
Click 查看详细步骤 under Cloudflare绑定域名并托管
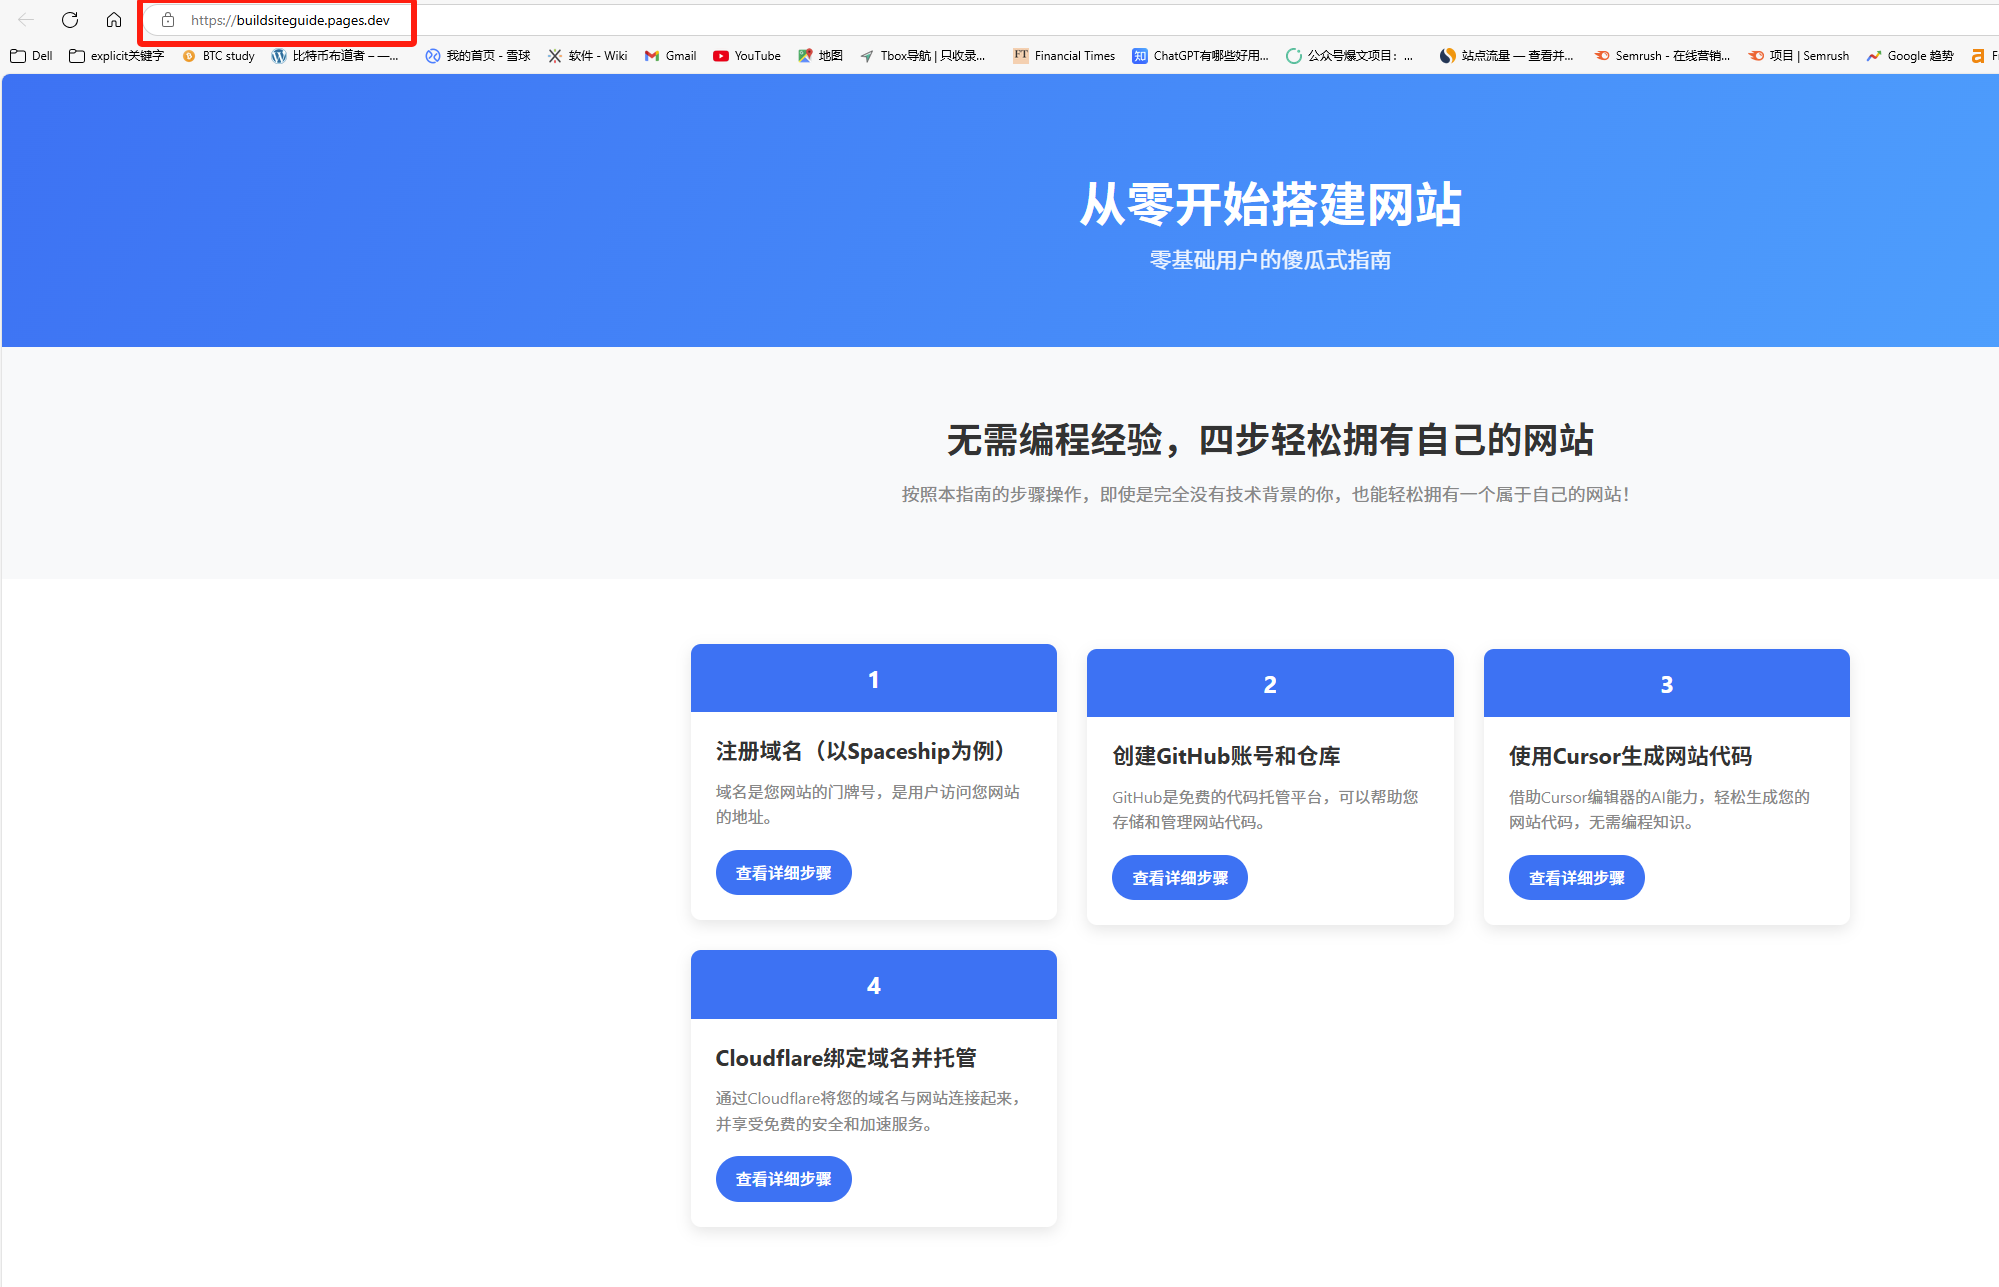point(783,1179)
